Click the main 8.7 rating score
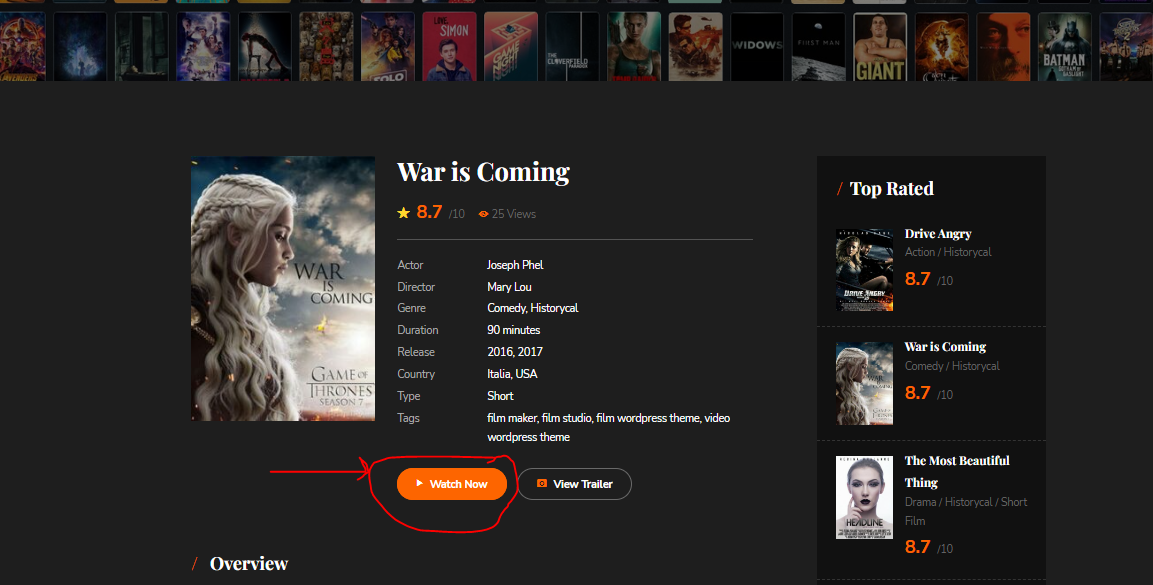Image resolution: width=1153 pixels, height=585 pixels. click(x=429, y=212)
